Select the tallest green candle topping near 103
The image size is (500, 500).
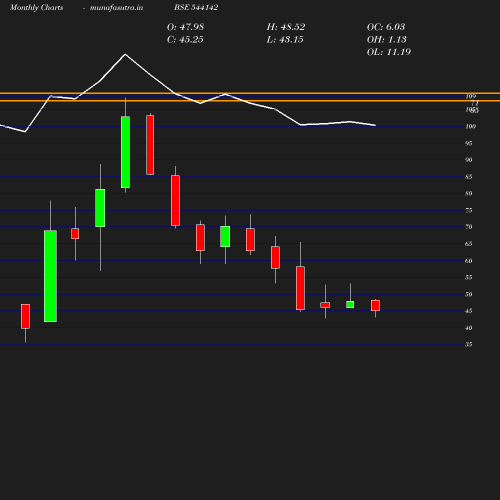[125, 152]
